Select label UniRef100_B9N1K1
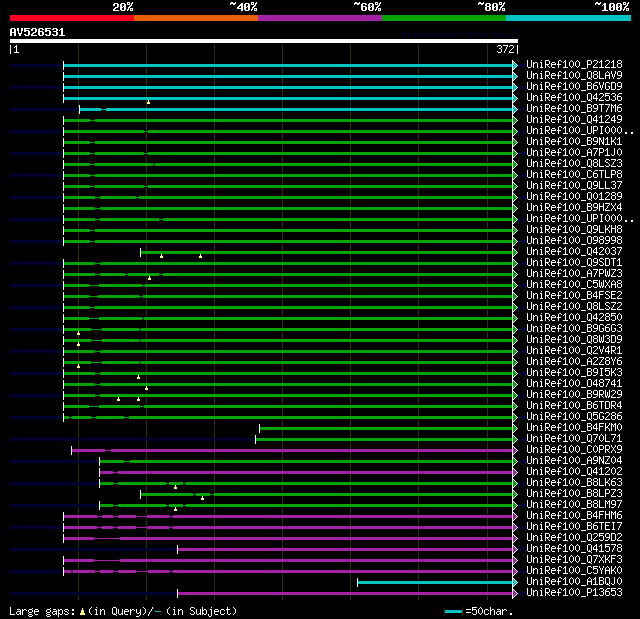 [x=574, y=142]
